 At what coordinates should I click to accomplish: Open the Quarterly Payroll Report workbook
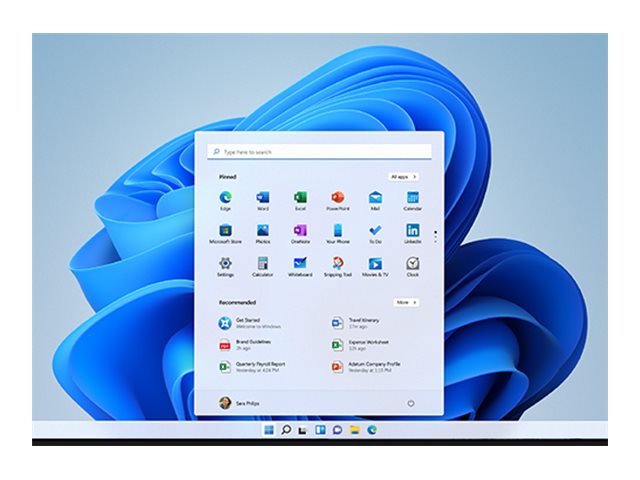coord(252,367)
